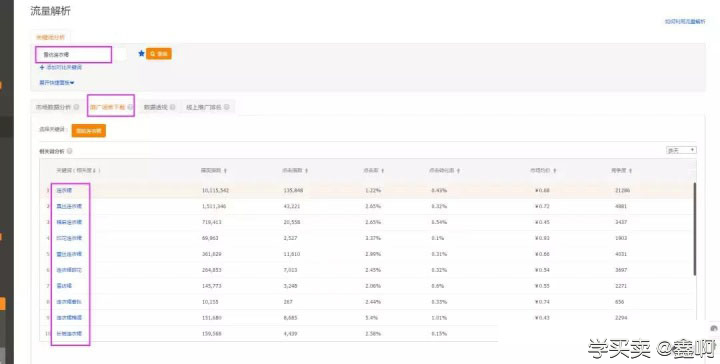Image resolution: width=720 pixels, height=364 pixels.
Task: Go to 线上推广排名 tab
Action: pos(204,107)
